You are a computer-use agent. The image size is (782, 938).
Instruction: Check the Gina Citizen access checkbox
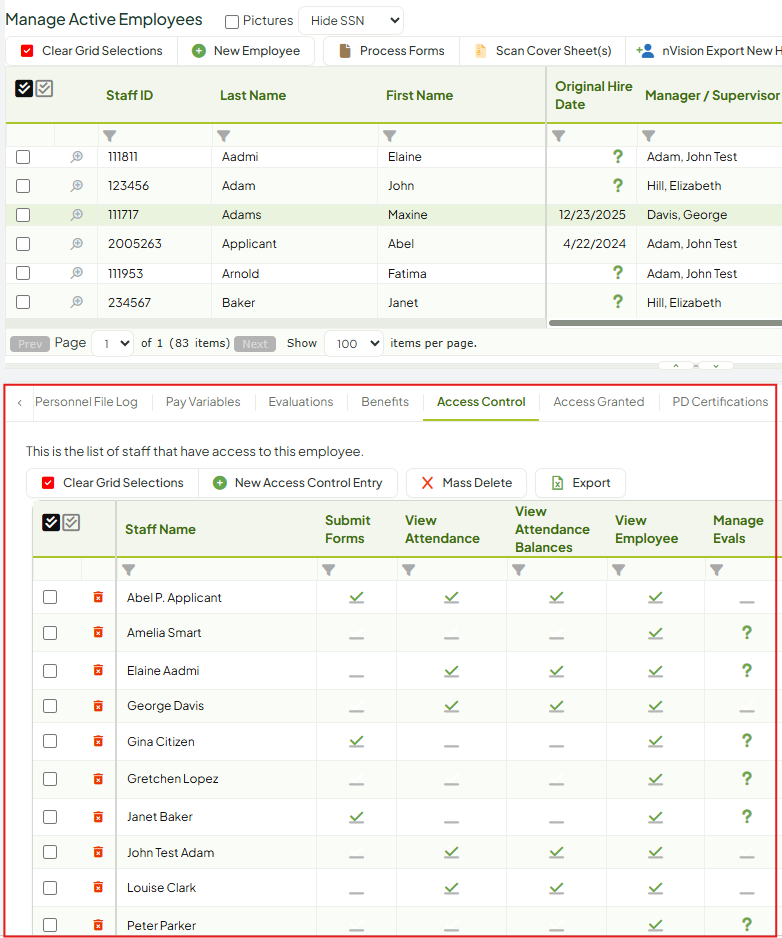tap(50, 741)
